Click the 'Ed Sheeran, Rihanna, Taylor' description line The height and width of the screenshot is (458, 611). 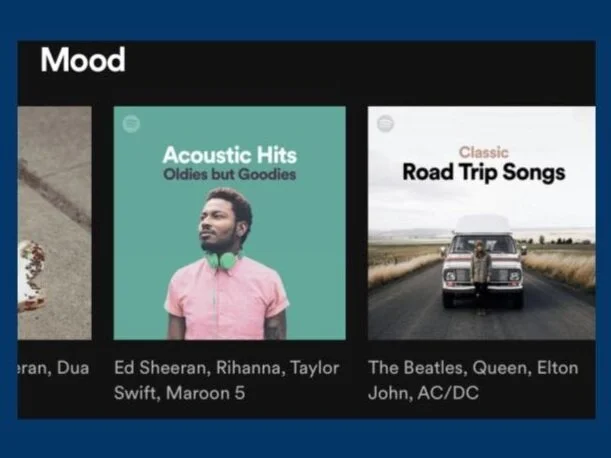[x=226, y=368]
